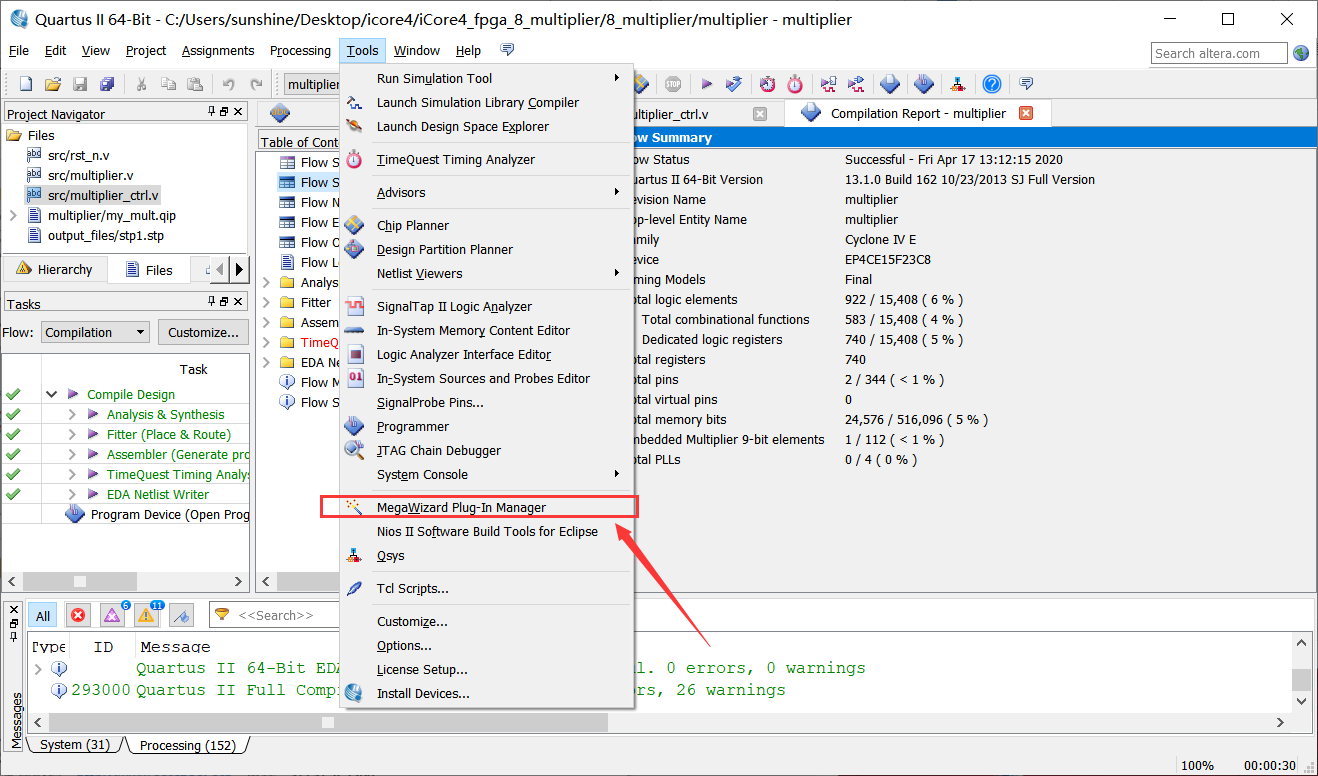Click the Stop Processing toolbar icon

[673, 84]
